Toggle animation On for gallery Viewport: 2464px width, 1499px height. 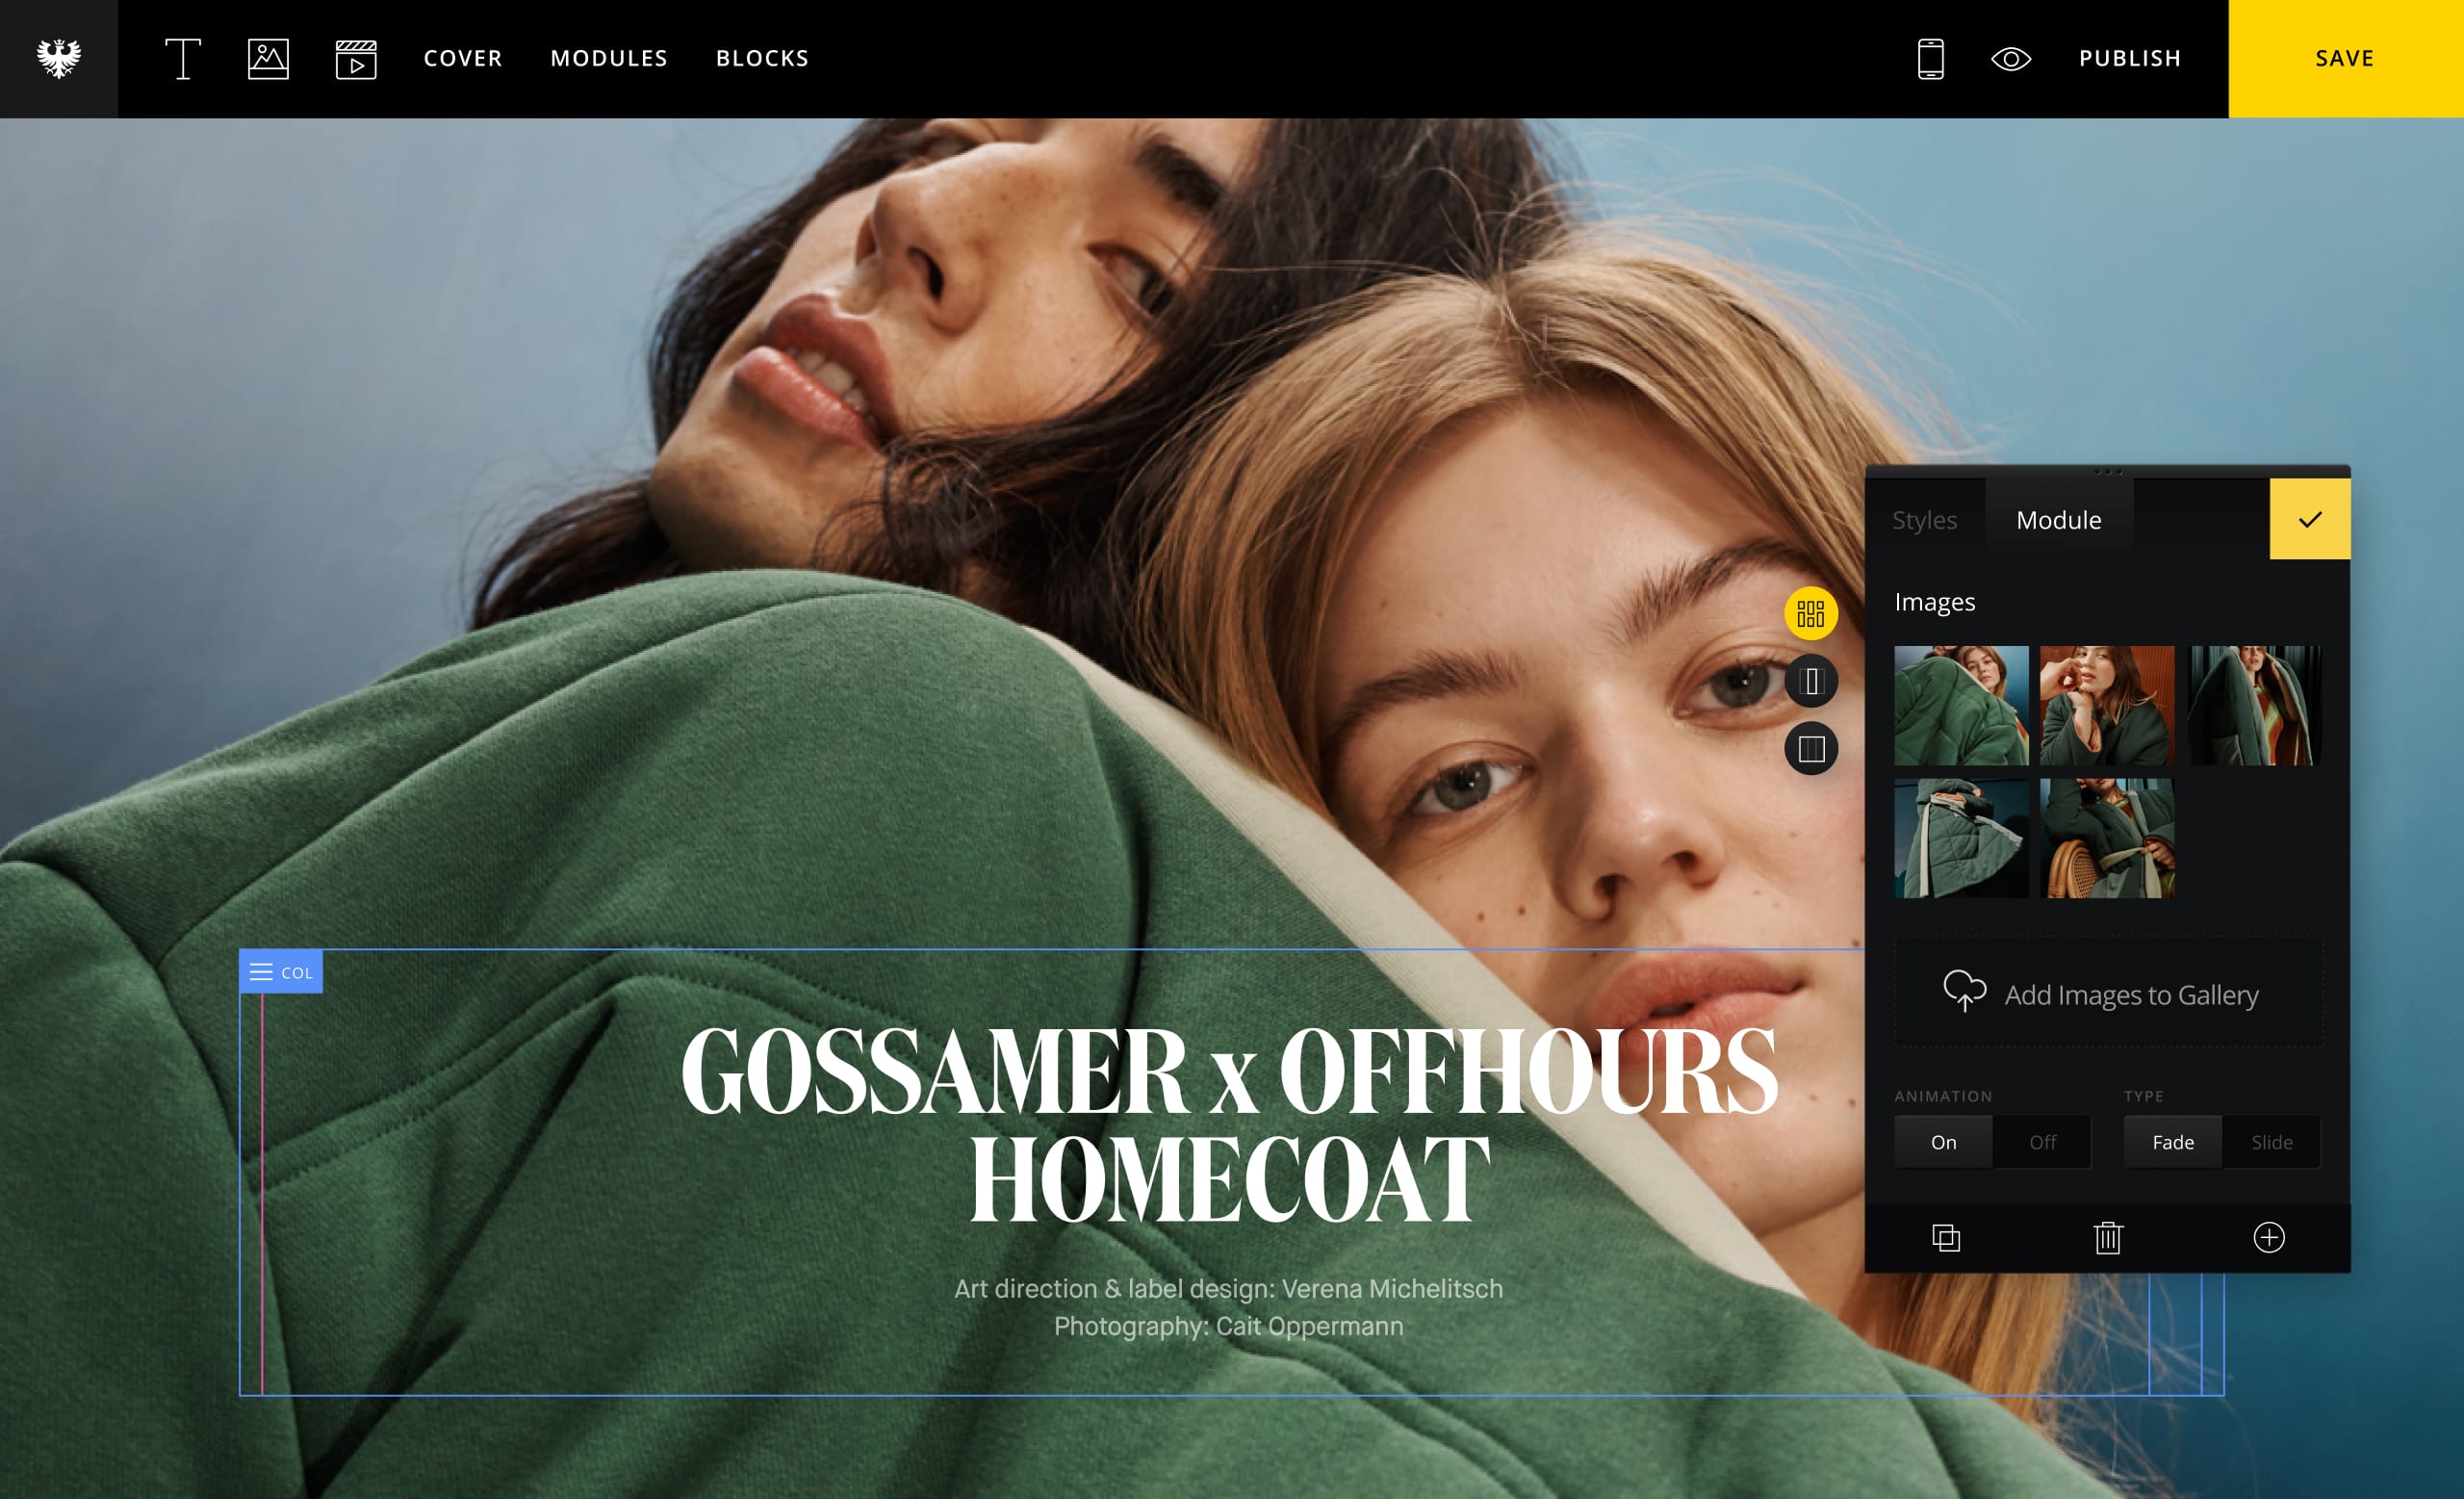pos(1945,1142)
